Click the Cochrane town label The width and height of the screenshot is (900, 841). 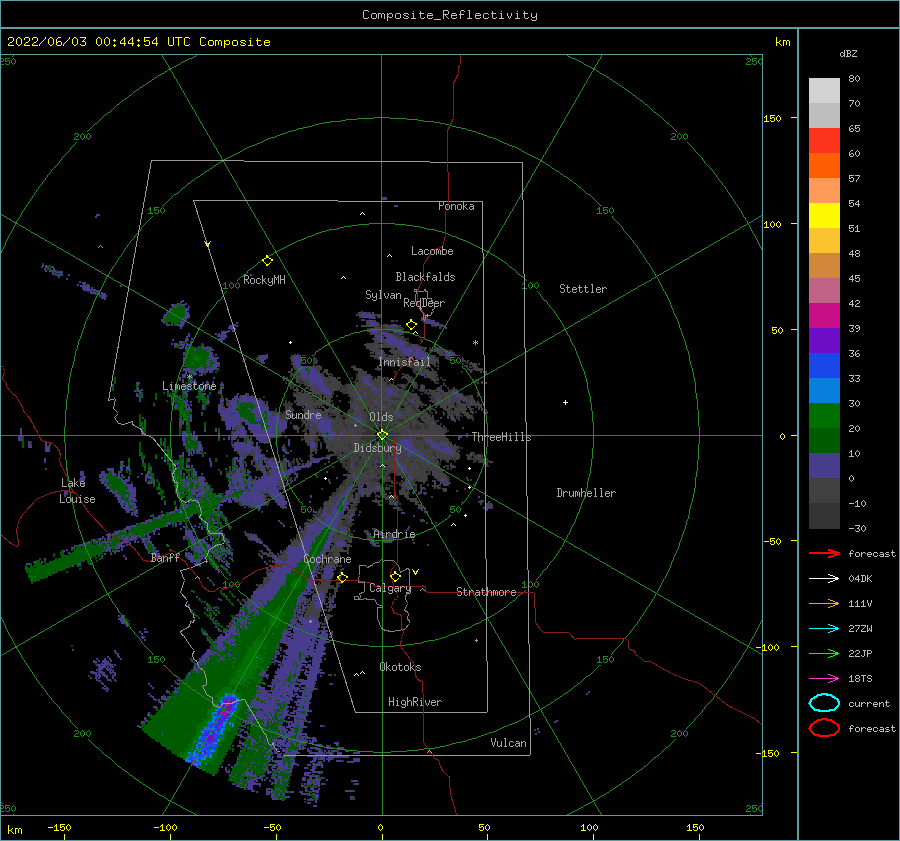tap(327, 559)
